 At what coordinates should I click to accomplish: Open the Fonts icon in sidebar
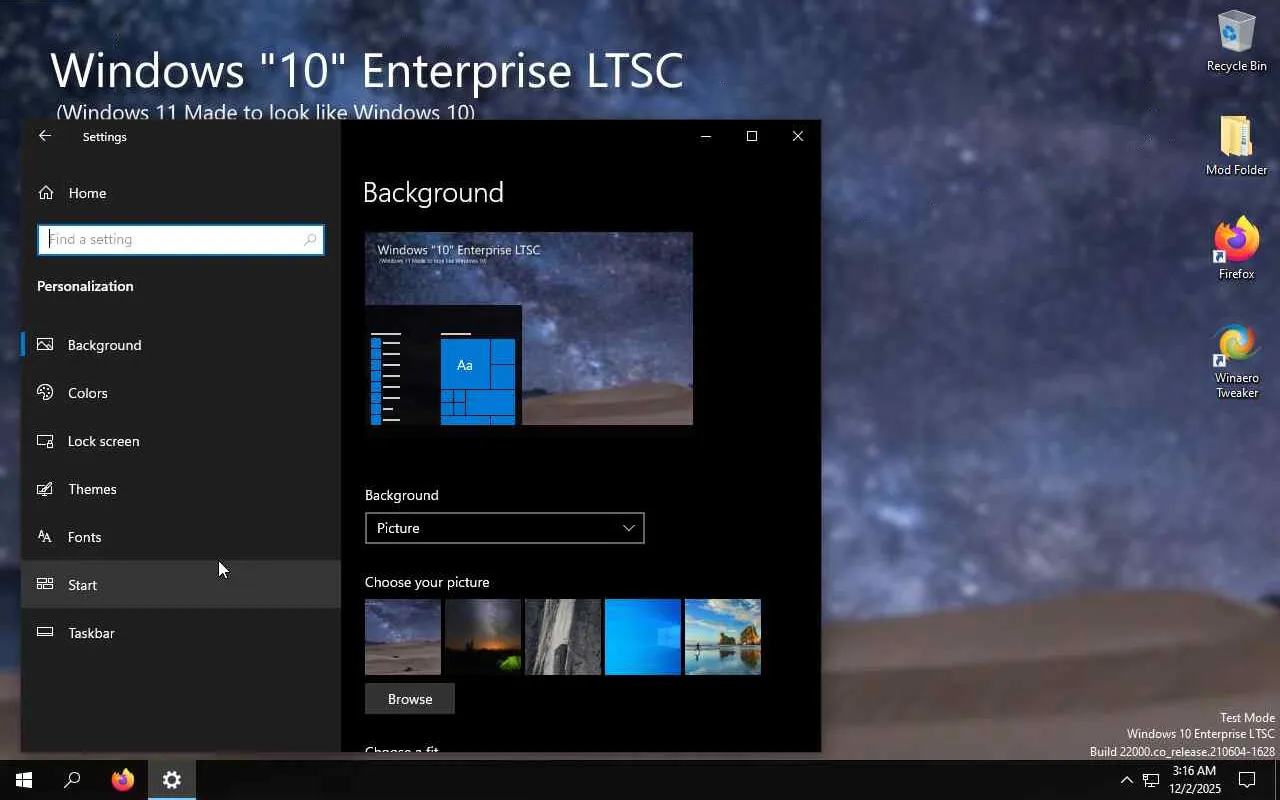(45, 537)
